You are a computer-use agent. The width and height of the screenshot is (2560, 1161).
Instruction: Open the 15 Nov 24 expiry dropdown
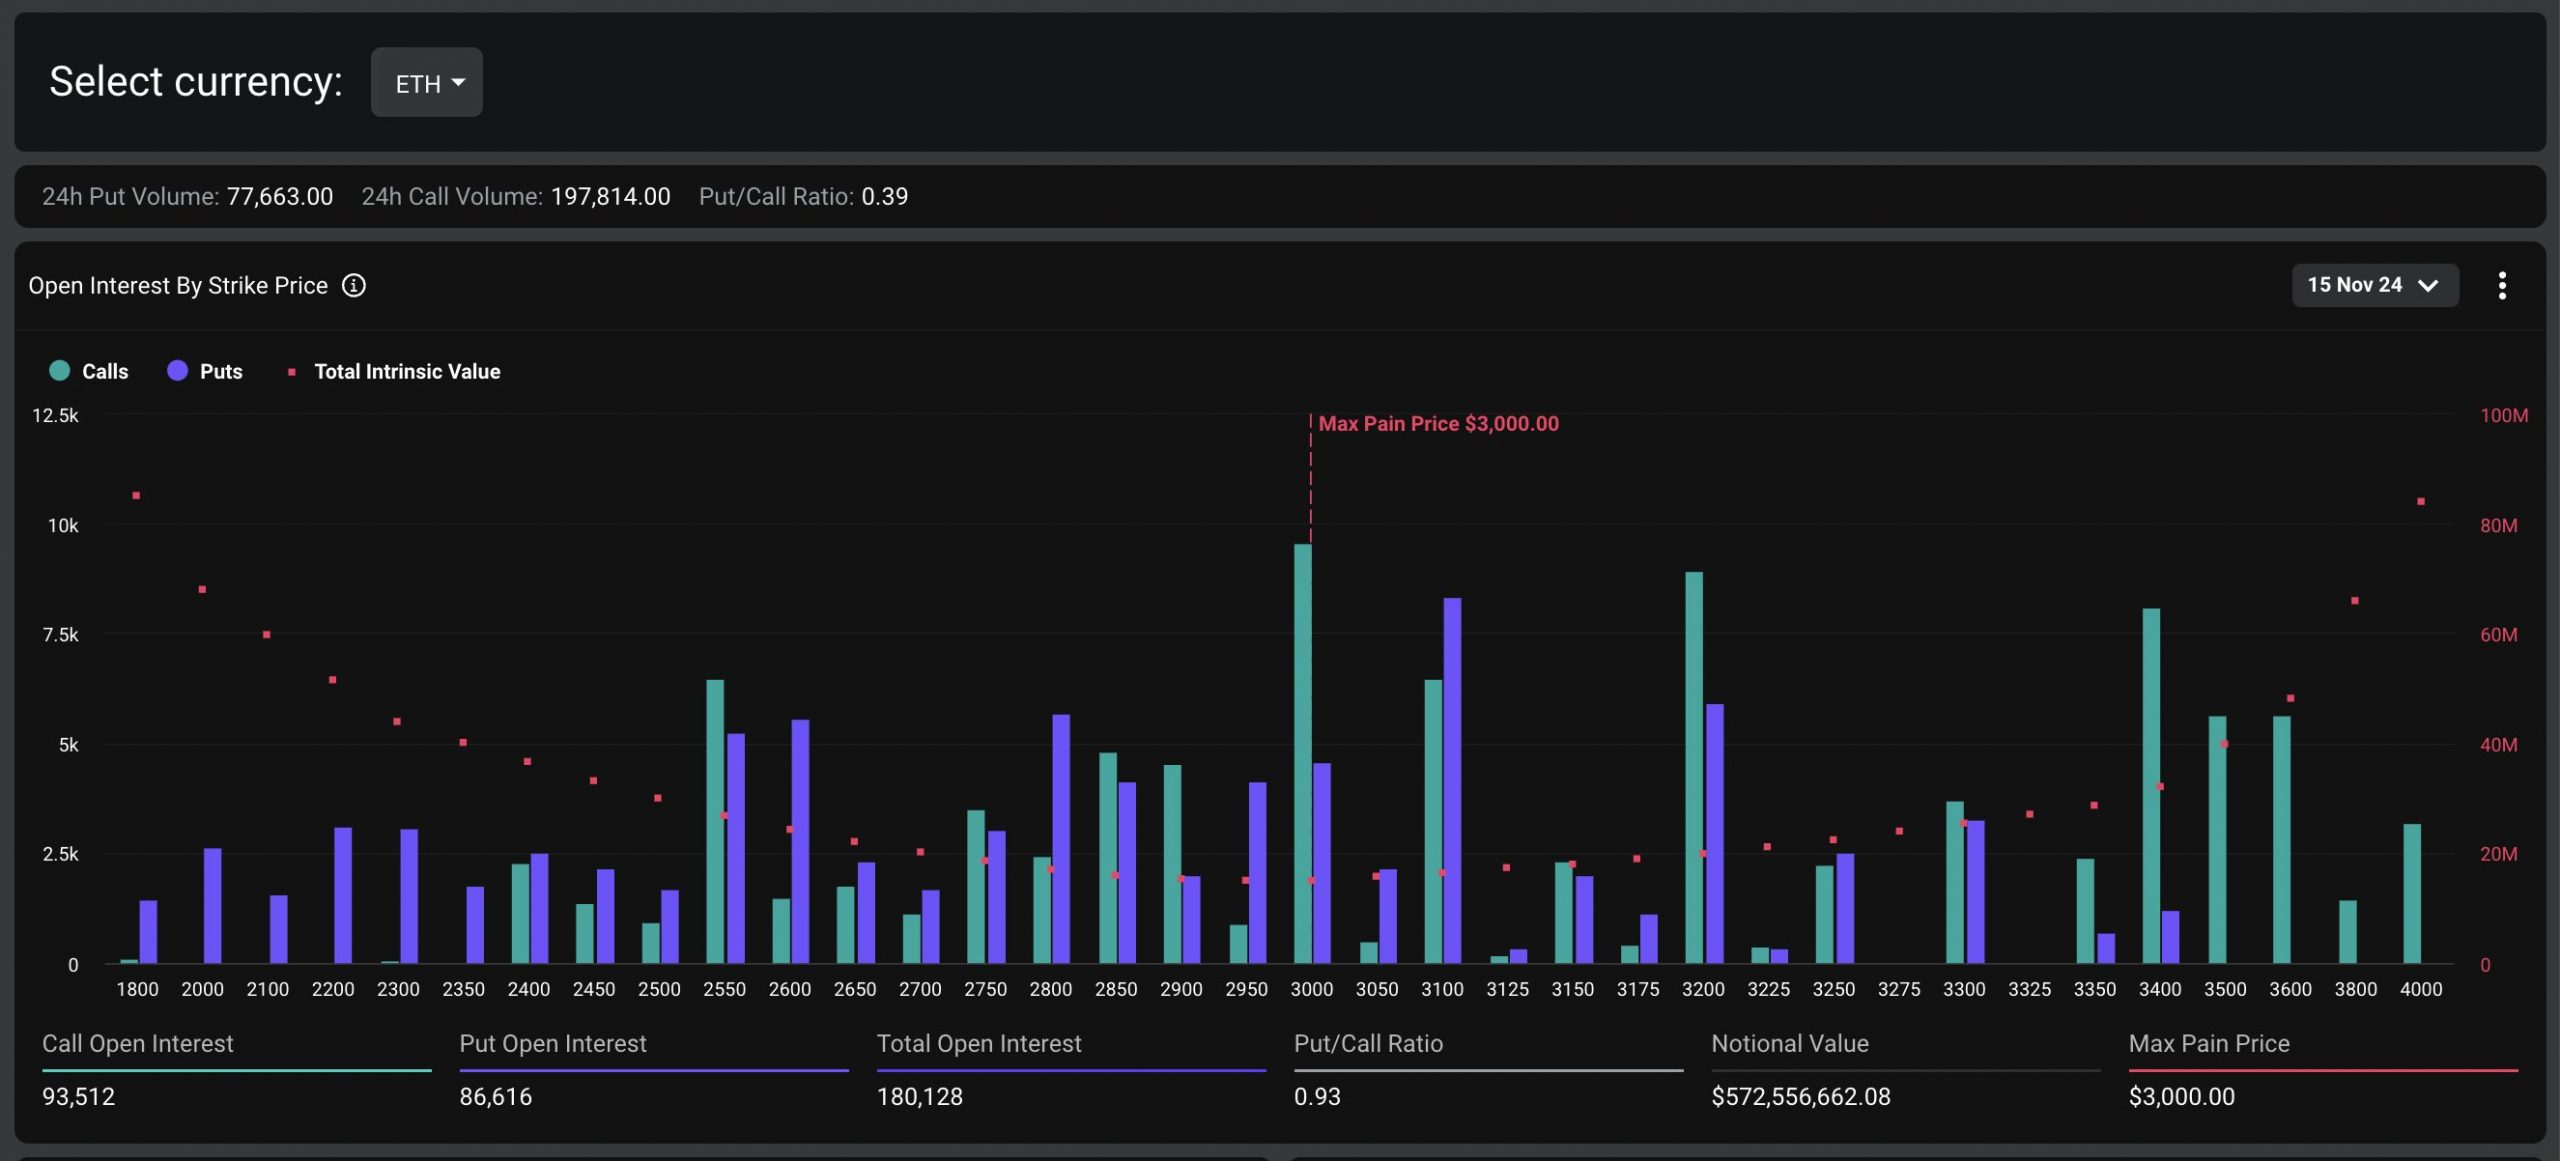[x=2374, y=285]
